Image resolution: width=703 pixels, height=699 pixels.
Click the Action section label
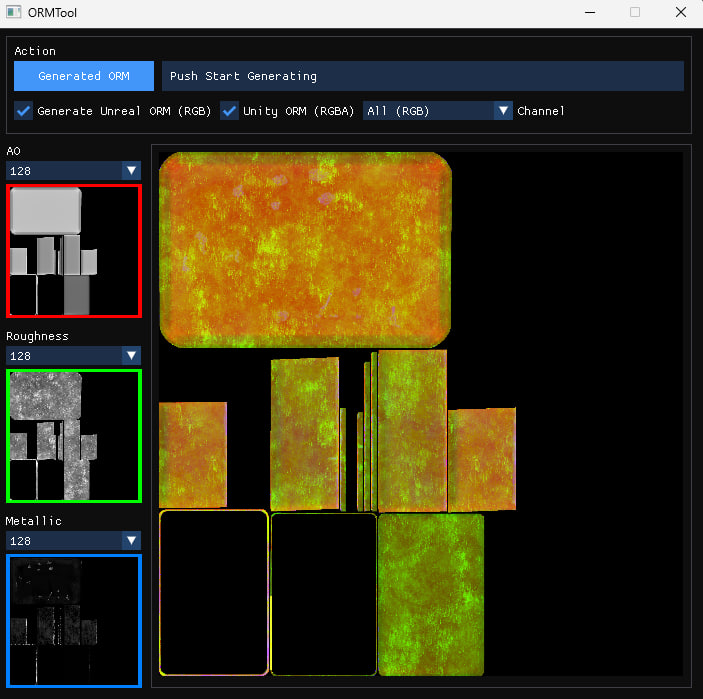35,51
